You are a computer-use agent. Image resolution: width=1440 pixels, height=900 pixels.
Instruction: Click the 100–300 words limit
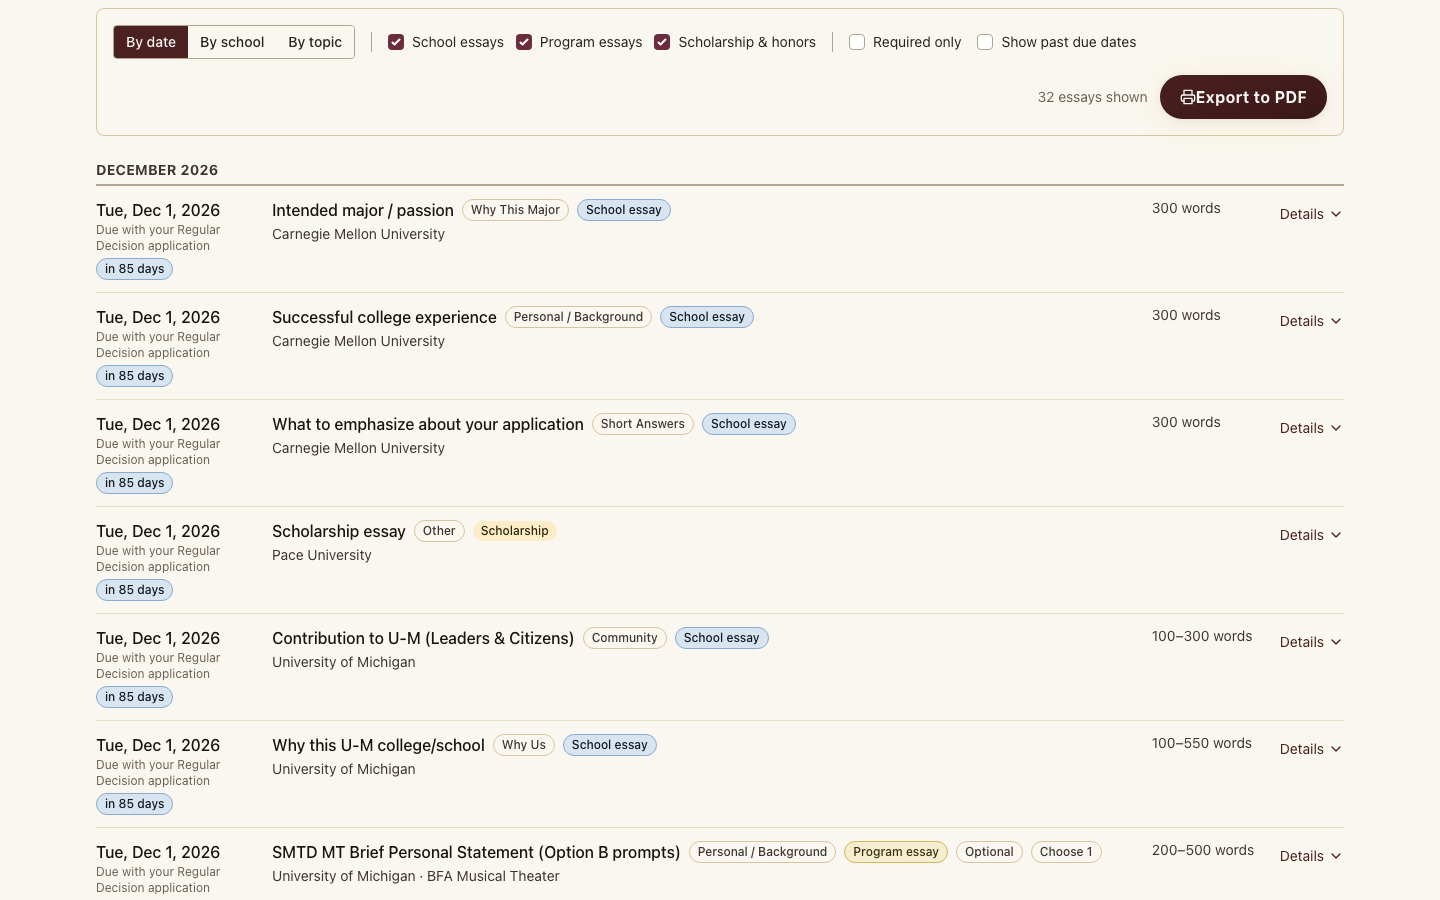tap(1202, 636)
